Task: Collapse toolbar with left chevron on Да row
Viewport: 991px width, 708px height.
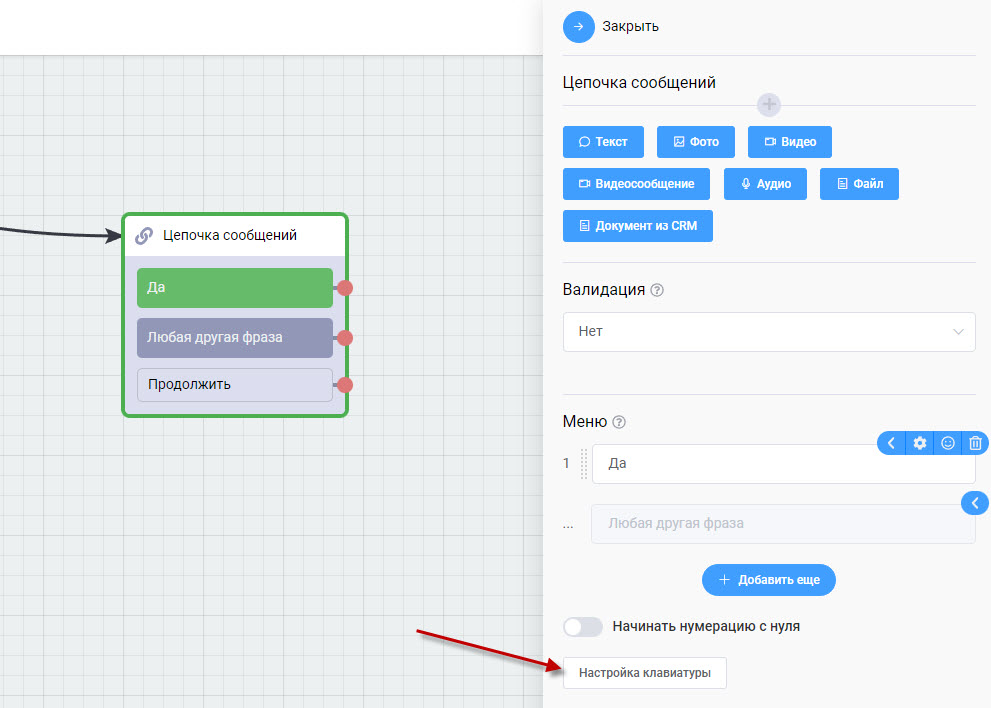Action: coord(892,443)
